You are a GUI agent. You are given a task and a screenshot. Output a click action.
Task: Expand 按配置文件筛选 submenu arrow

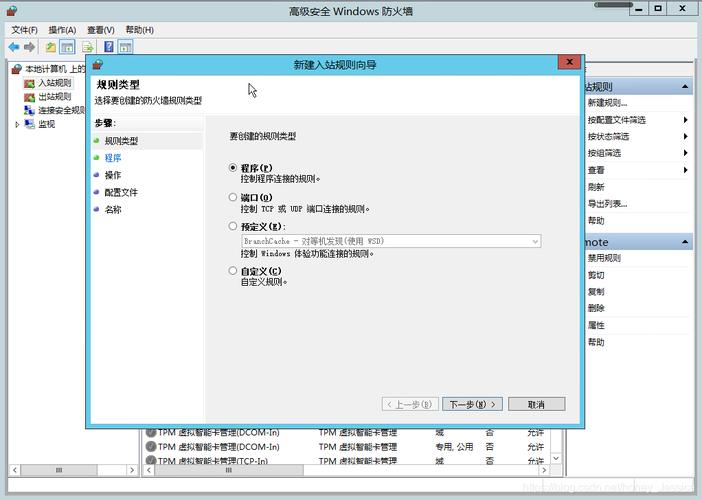pyautogui.click(x=685, y=120)
